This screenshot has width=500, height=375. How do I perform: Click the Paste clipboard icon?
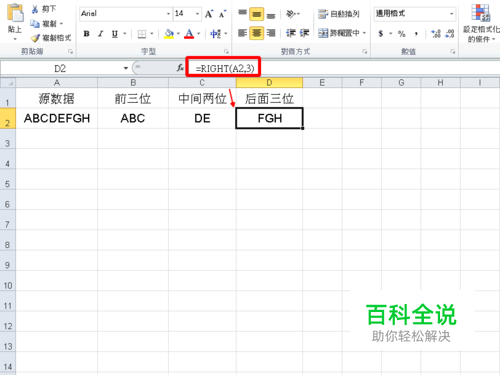point(15,13)
